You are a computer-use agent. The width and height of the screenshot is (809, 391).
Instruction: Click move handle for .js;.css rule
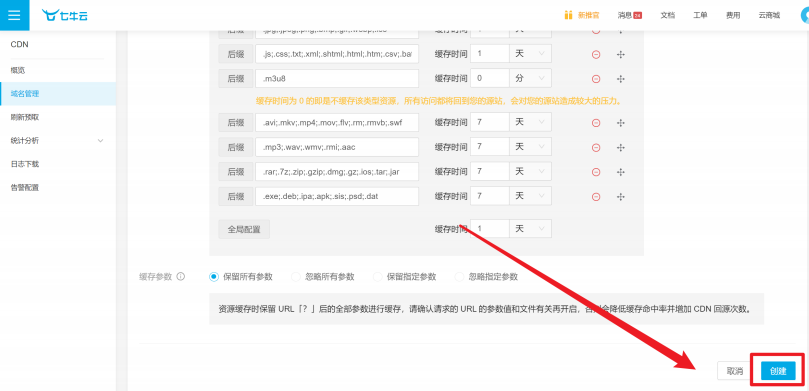[621, 54]
